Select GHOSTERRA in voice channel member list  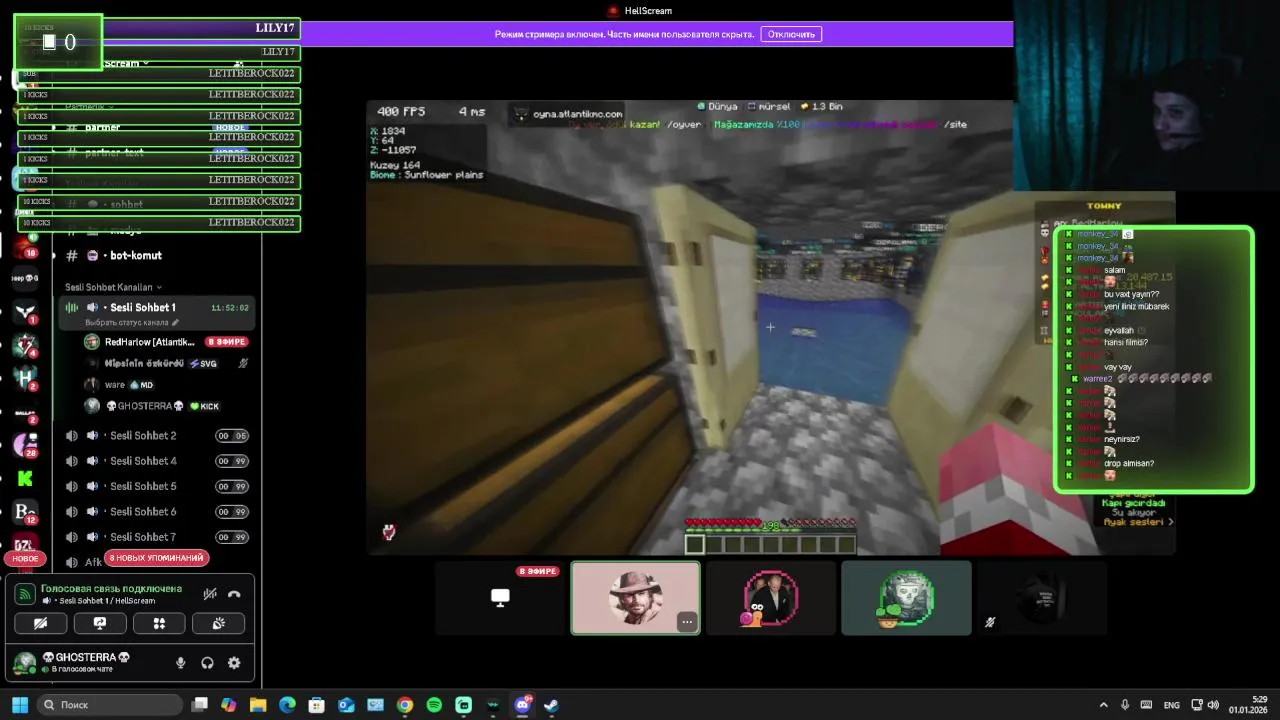166,406
